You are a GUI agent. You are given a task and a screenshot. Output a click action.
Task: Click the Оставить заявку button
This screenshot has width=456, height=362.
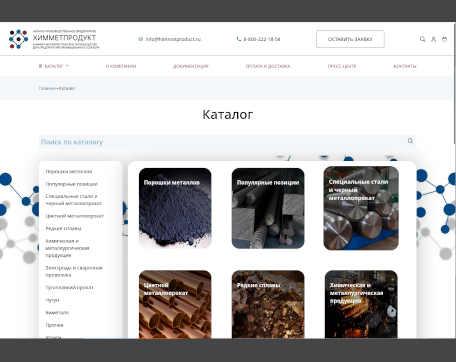point(350,39)
